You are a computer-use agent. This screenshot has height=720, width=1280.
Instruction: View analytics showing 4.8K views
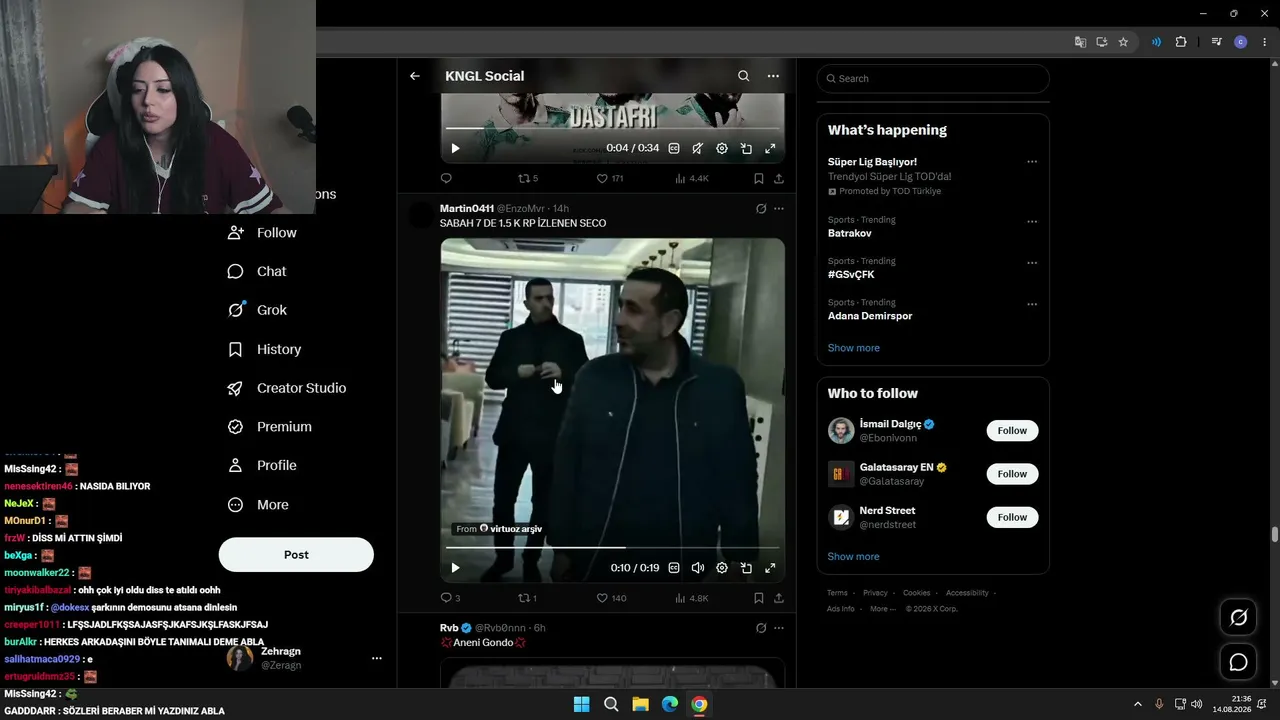point(692,598)
